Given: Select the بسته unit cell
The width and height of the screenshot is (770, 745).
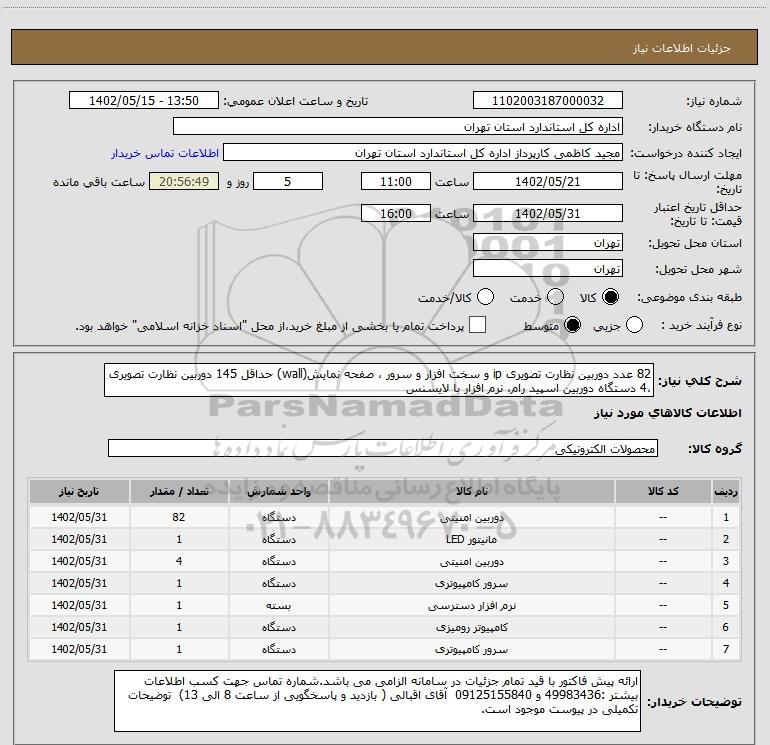Looking at the screenshot, I should click(278, 606).
